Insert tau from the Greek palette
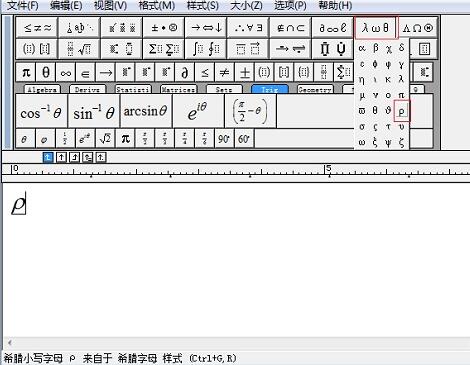Screen dimensions: 470x365 click(388, 127)
